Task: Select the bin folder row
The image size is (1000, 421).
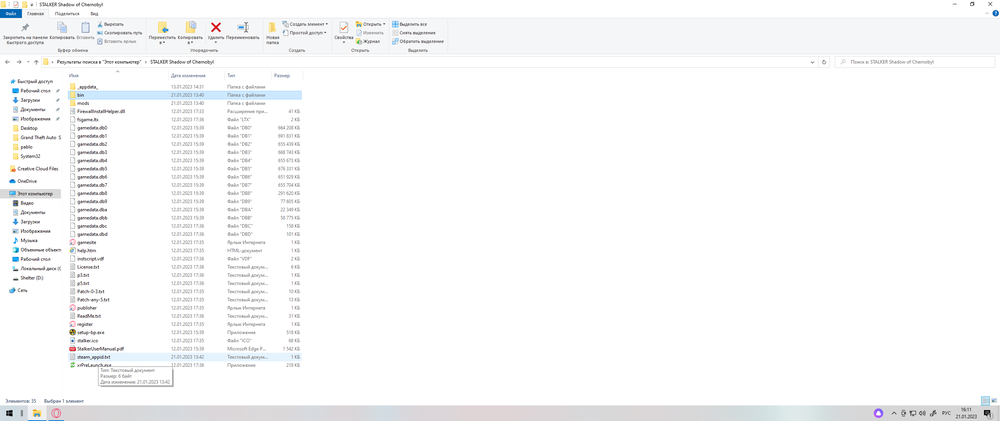Action: coord(184,94)
